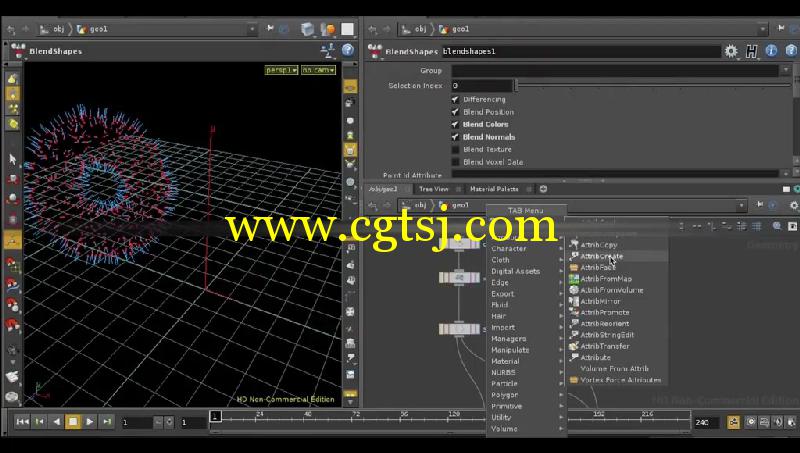
Task: Play the timeline forward
Action: point(89,422)
